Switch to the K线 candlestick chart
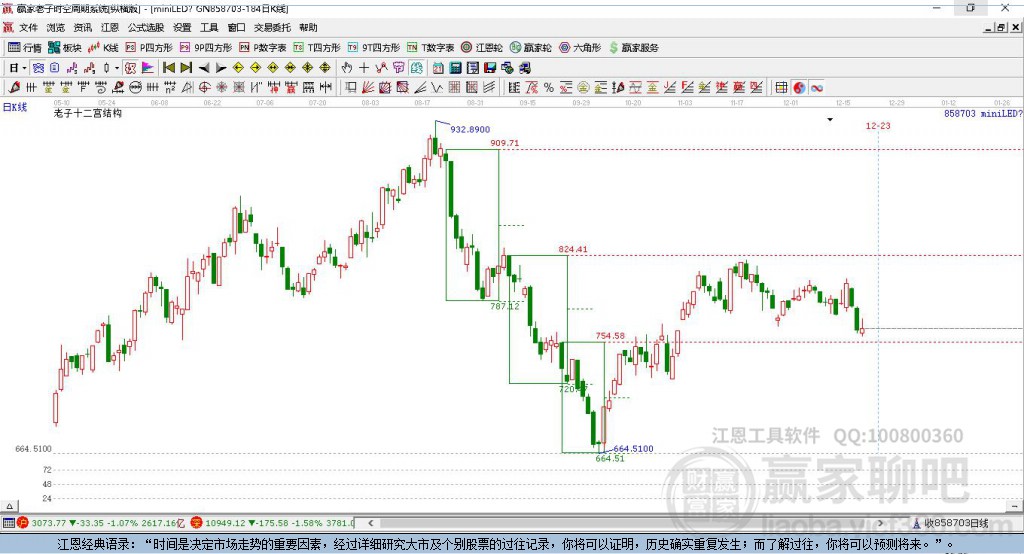 tap(103, 48)
